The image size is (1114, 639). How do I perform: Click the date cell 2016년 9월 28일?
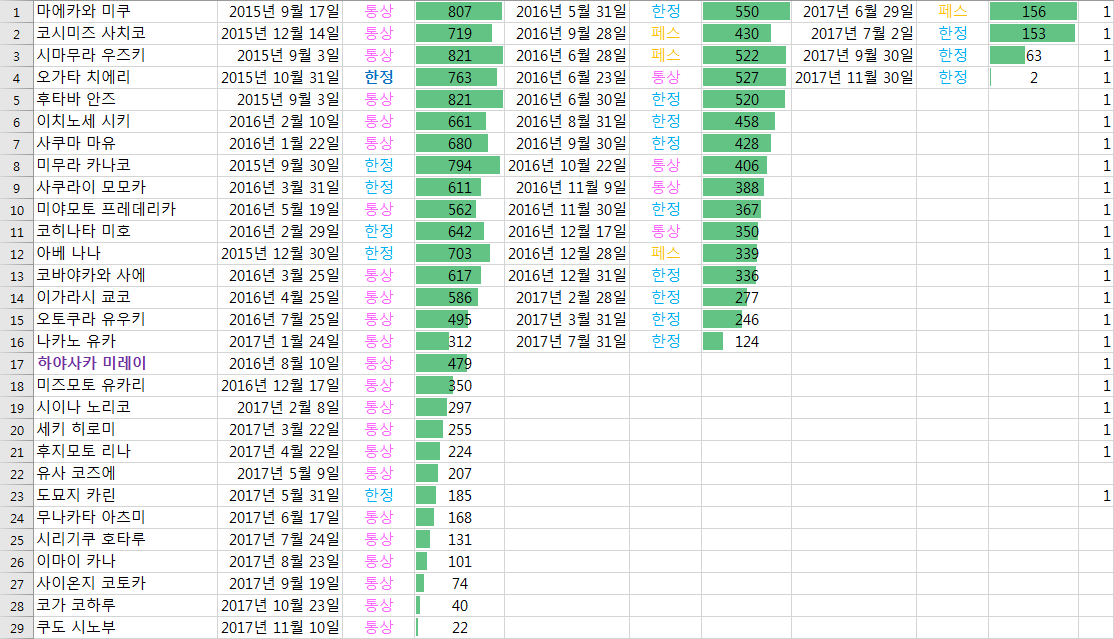tap(567, 33)
